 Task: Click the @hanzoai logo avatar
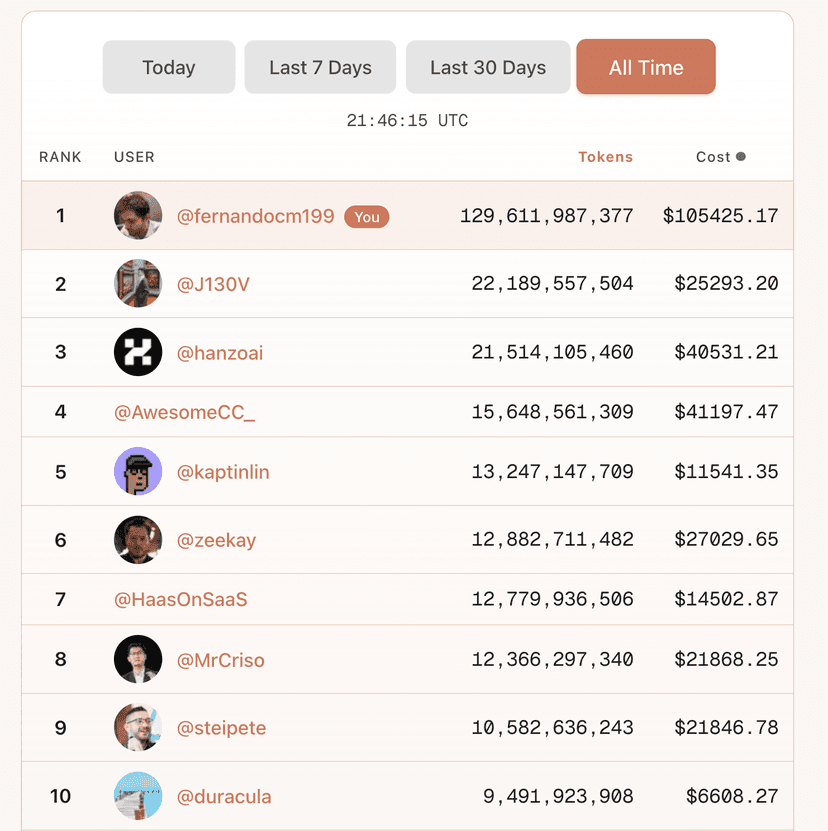tap(138, 351)
